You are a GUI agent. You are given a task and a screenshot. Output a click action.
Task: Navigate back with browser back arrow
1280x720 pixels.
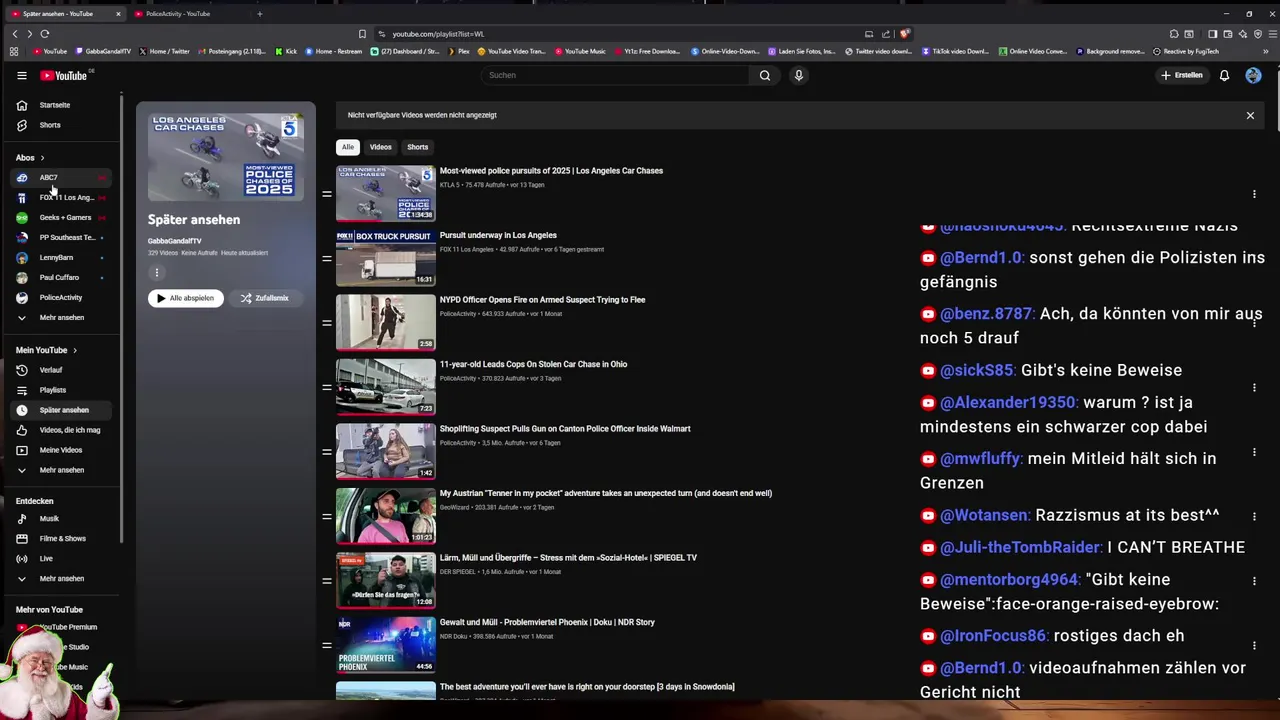pyautogui.click(x=15, y=34)
